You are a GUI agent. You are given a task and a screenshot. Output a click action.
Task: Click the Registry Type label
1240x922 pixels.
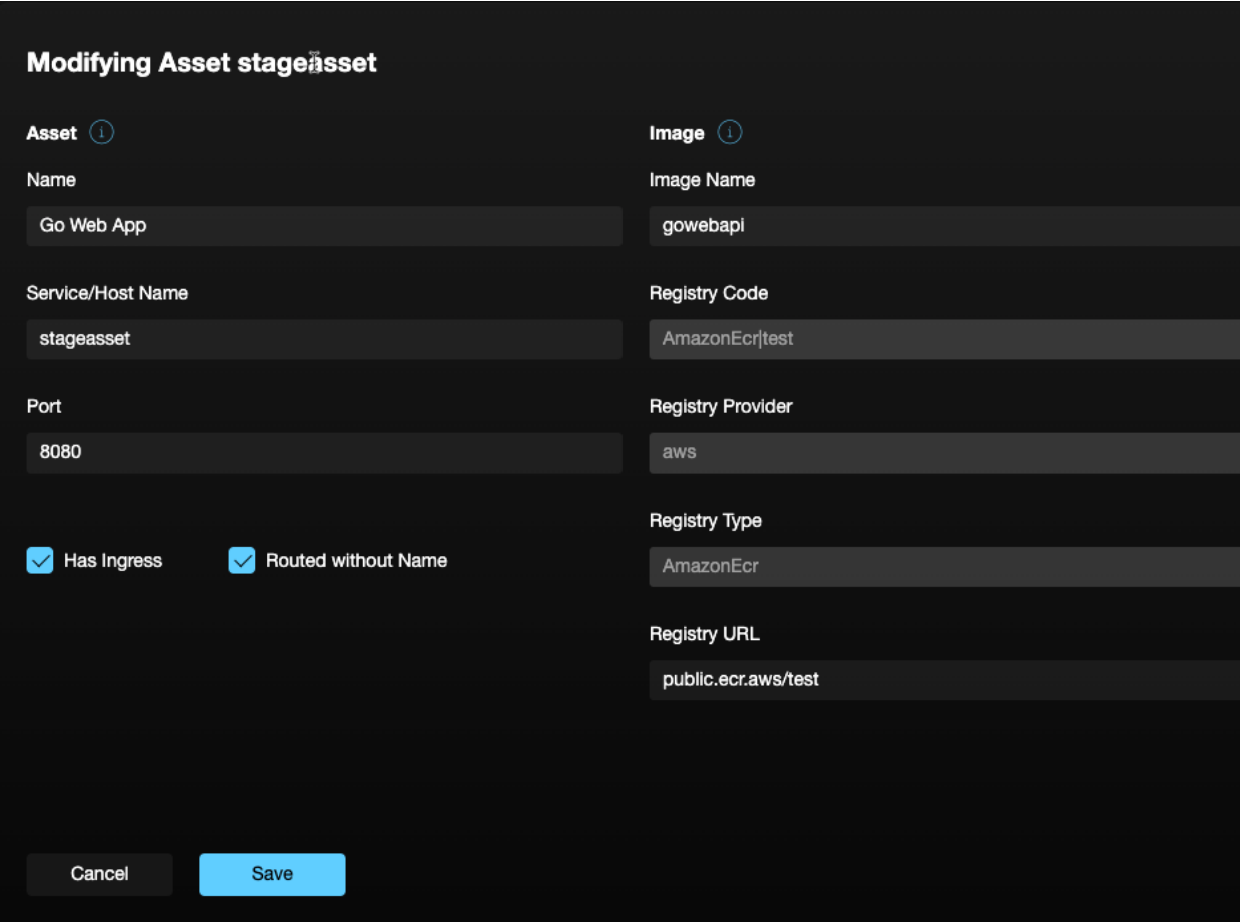(x=705, y=521)
